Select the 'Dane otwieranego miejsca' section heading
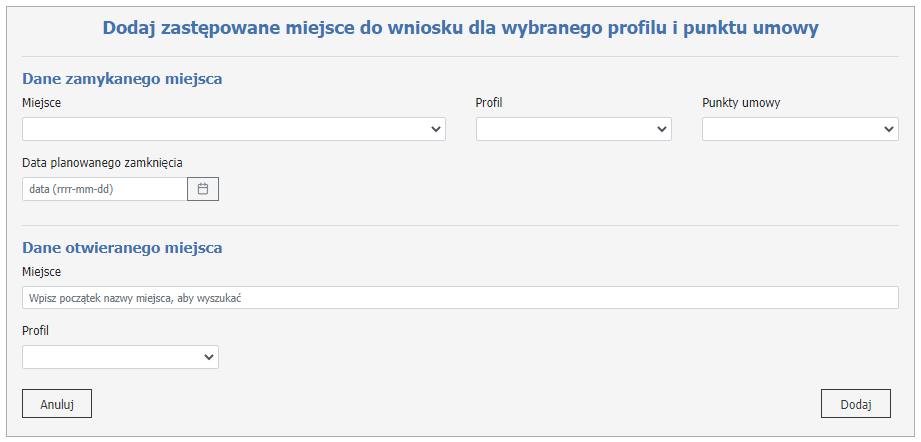 (x=122, y=247)
